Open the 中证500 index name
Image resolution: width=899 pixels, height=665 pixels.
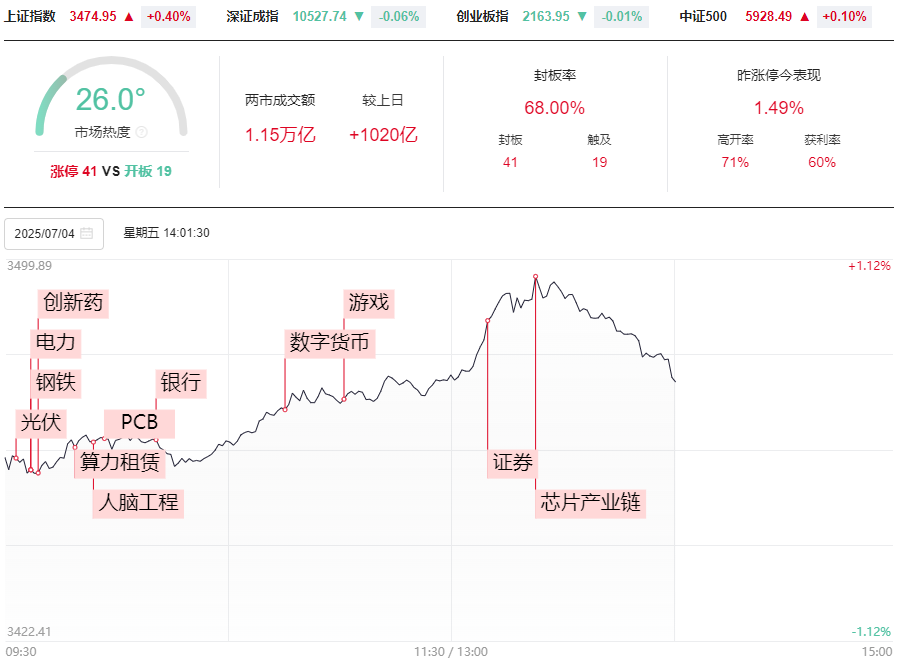(703, 17)
